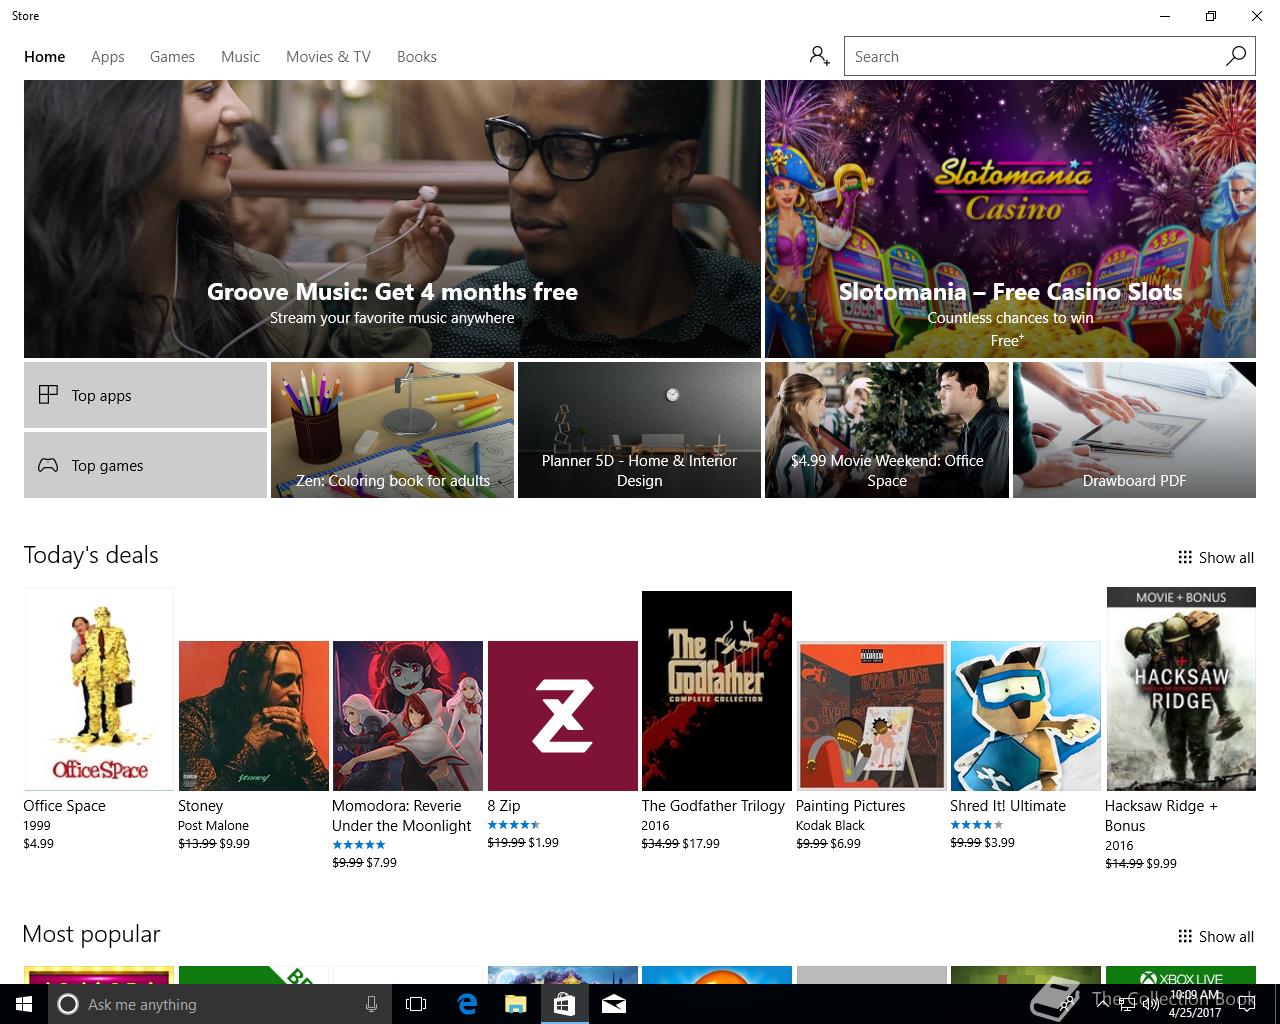Click The Godfather Trilogy title text

713,805
